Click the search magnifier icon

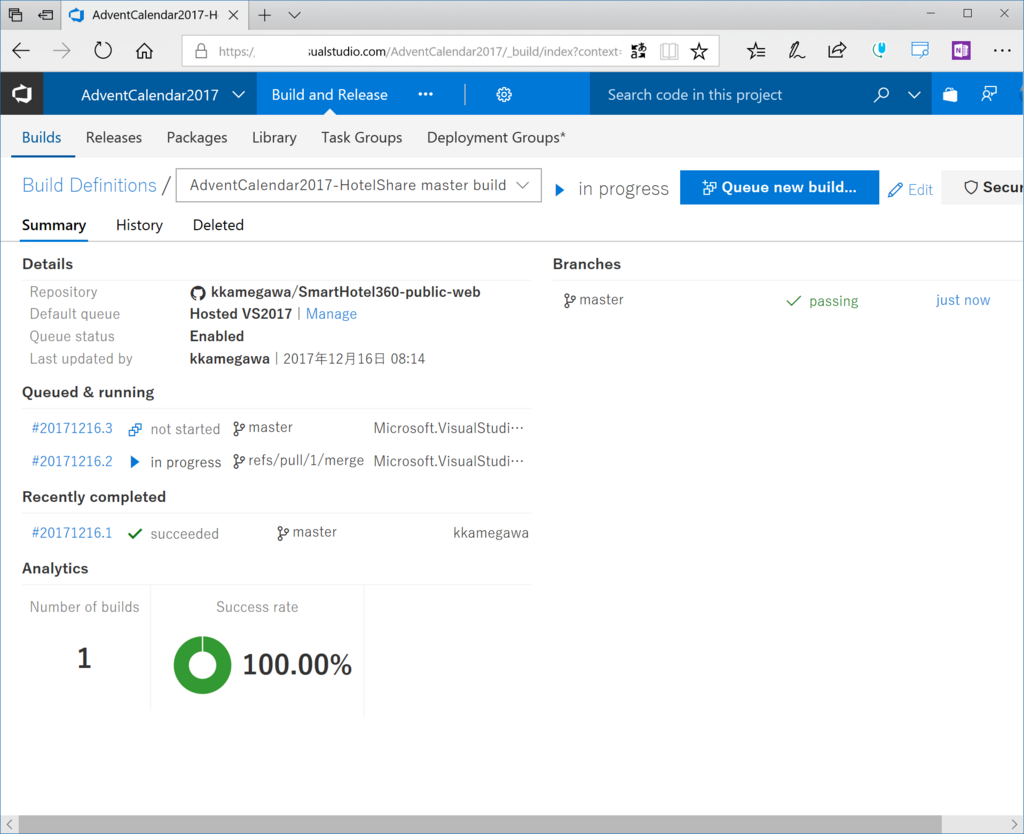pyautogui.click(x=881, y=95)
